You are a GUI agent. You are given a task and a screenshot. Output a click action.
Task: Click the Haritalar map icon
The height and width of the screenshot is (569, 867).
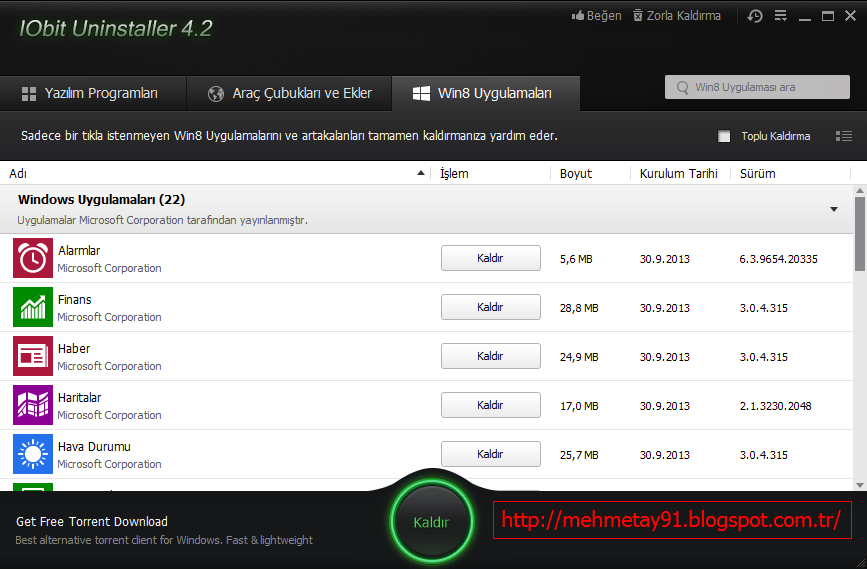pos(33,405)
